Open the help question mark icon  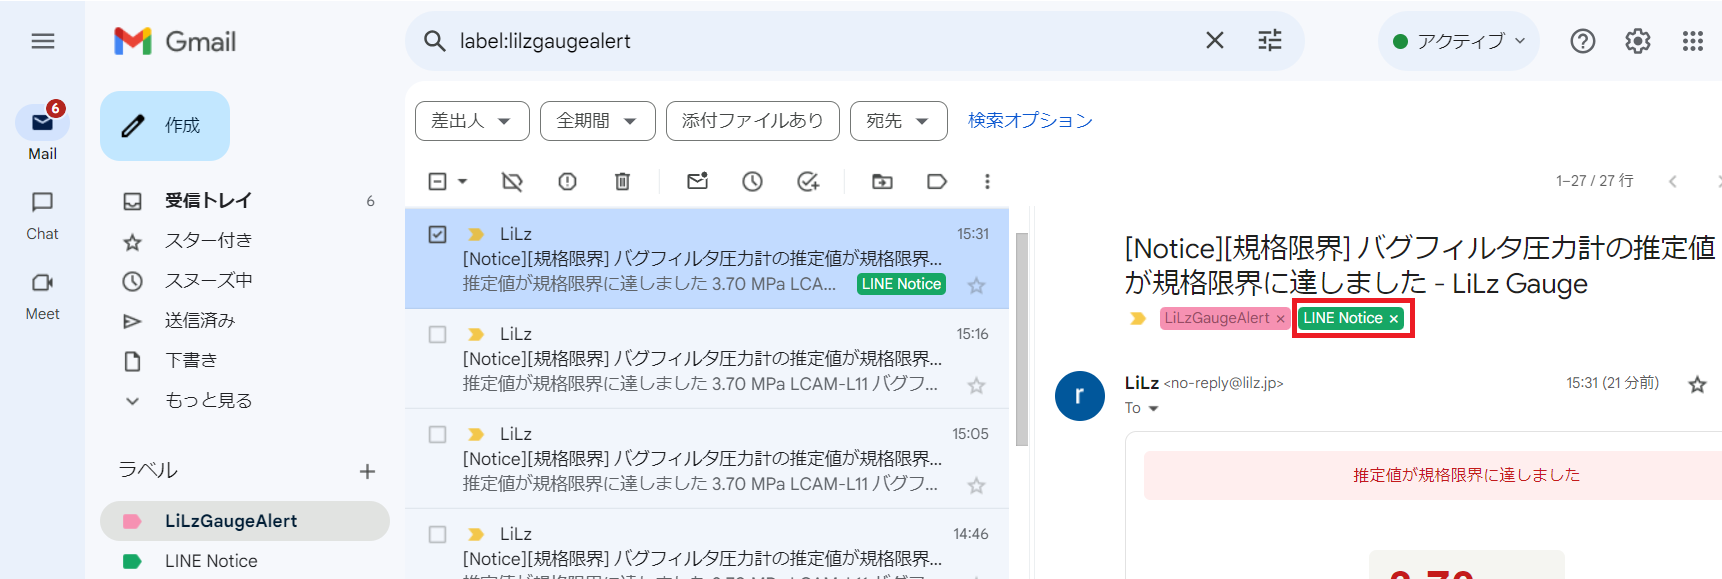(x=1582, y=41)
